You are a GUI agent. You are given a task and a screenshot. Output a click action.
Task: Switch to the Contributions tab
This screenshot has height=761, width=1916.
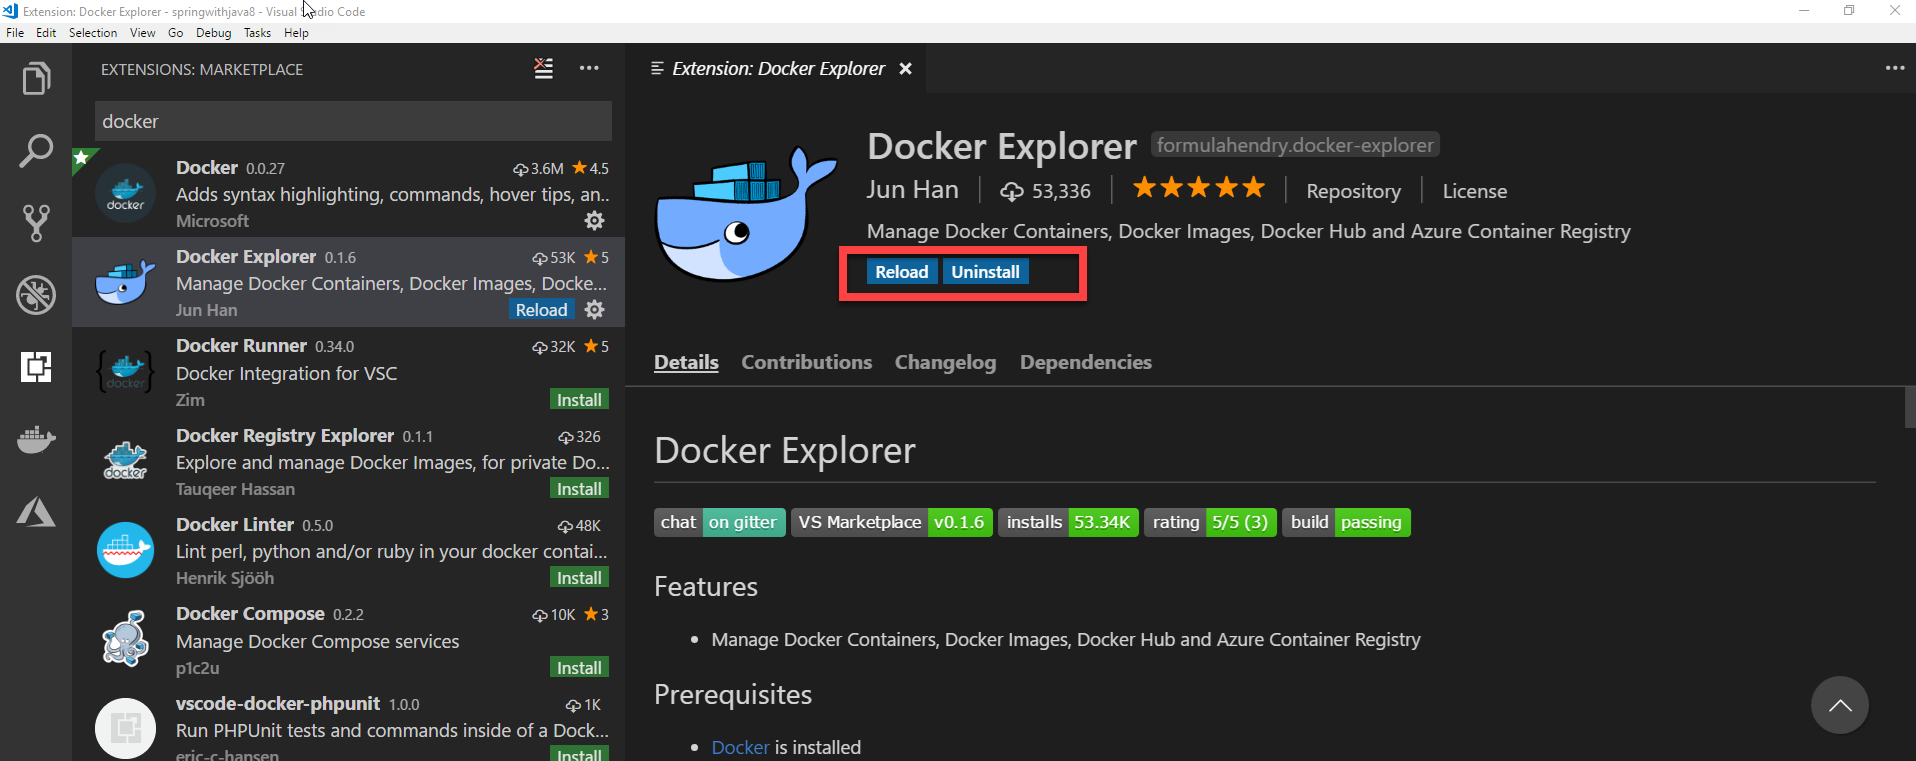click(806, 362)
